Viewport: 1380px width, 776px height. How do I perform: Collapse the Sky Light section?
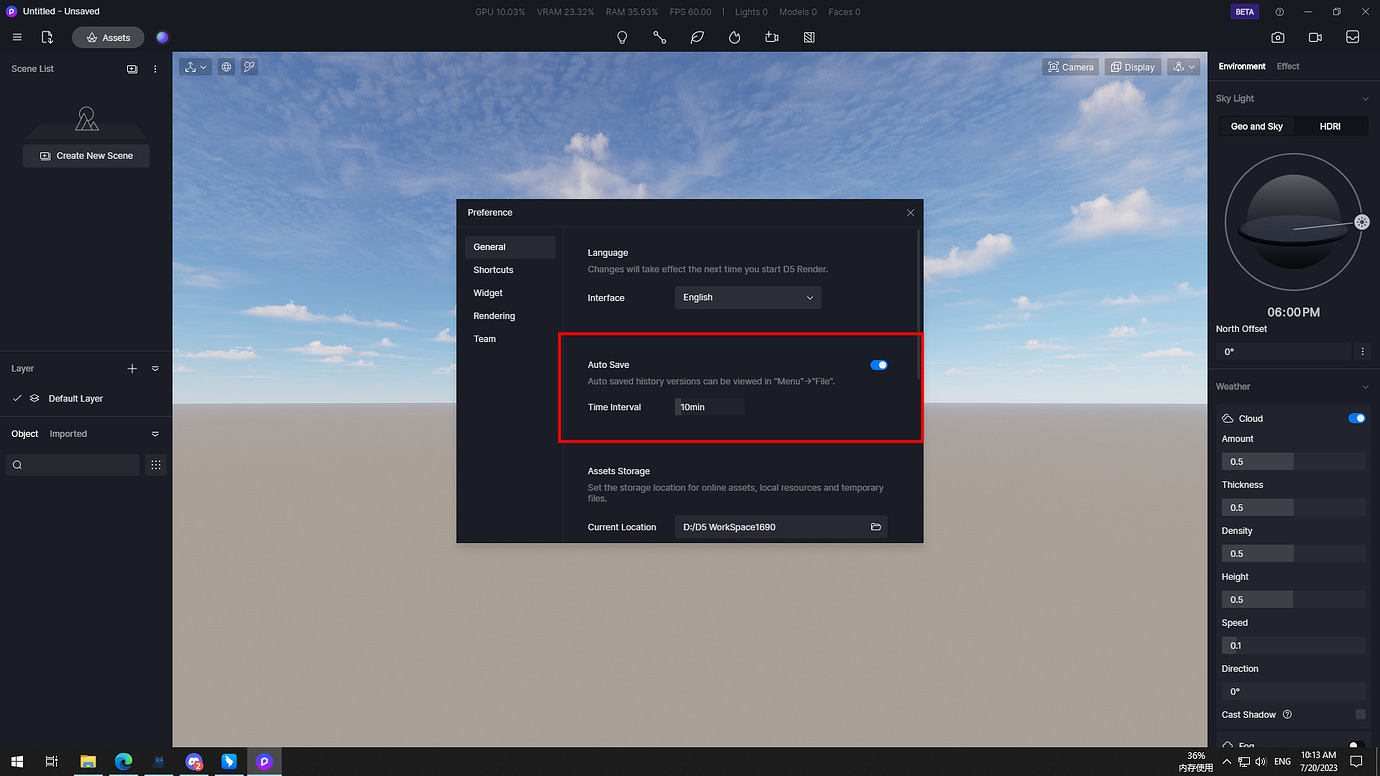1365,99
